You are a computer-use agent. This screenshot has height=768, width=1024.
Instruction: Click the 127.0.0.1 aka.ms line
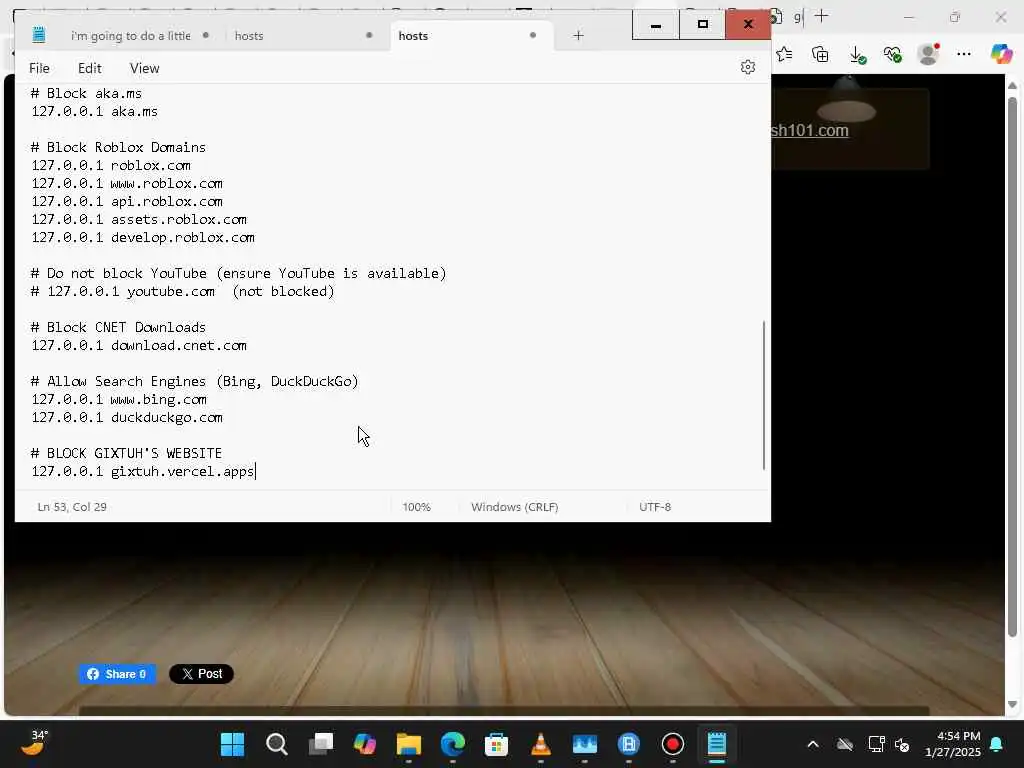point(95,111)
